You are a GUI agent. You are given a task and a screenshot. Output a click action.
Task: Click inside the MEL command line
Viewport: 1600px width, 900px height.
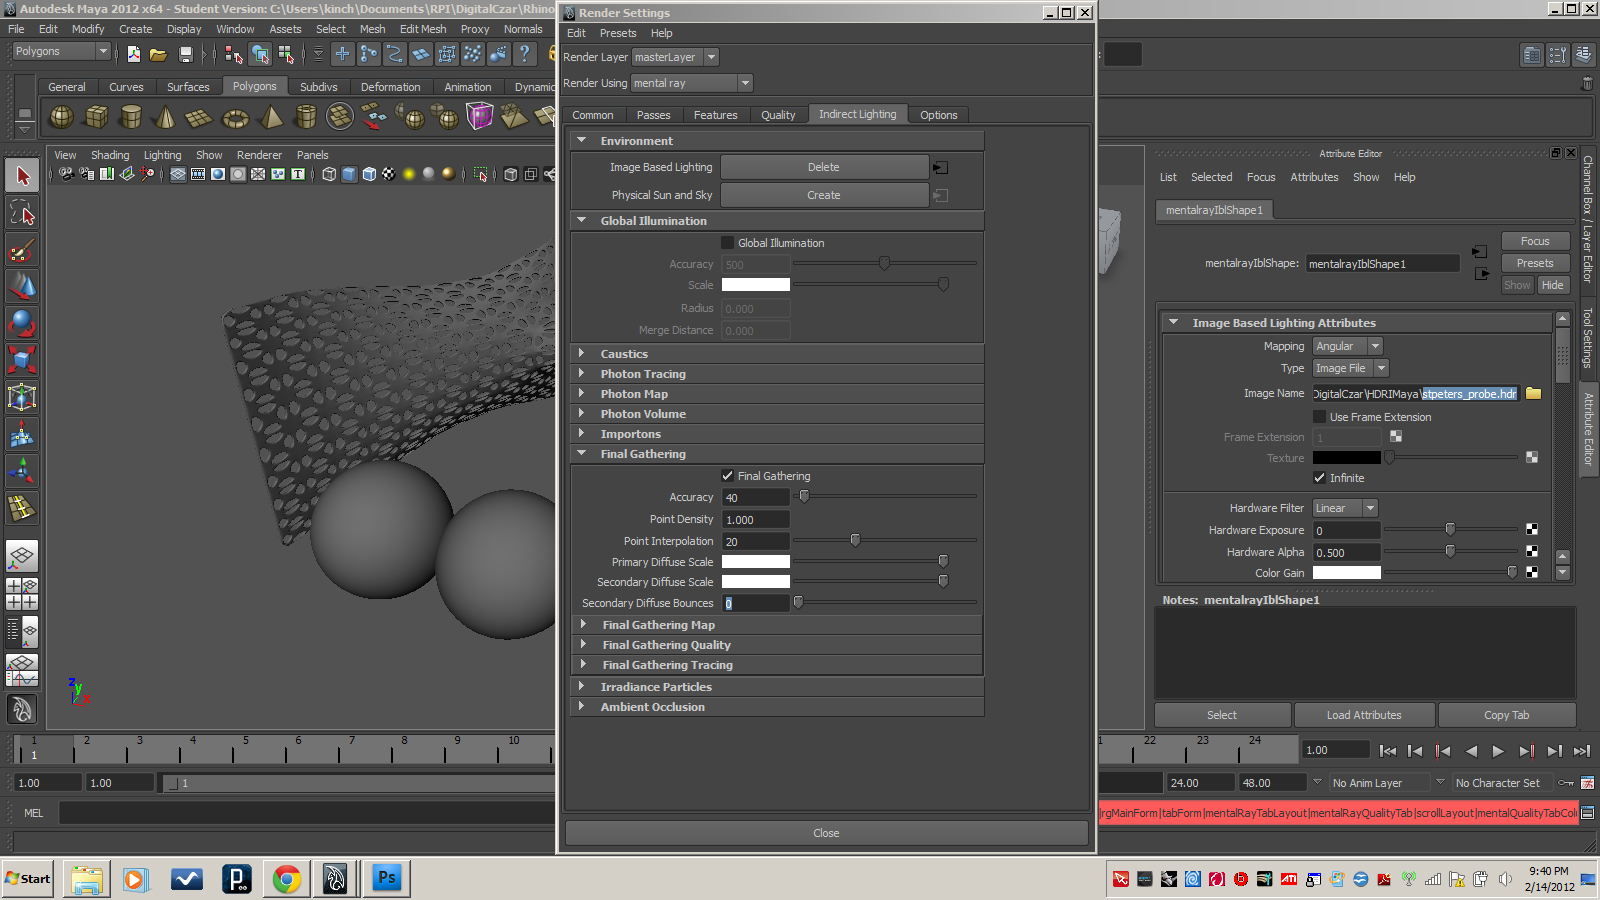coord(300,813)
